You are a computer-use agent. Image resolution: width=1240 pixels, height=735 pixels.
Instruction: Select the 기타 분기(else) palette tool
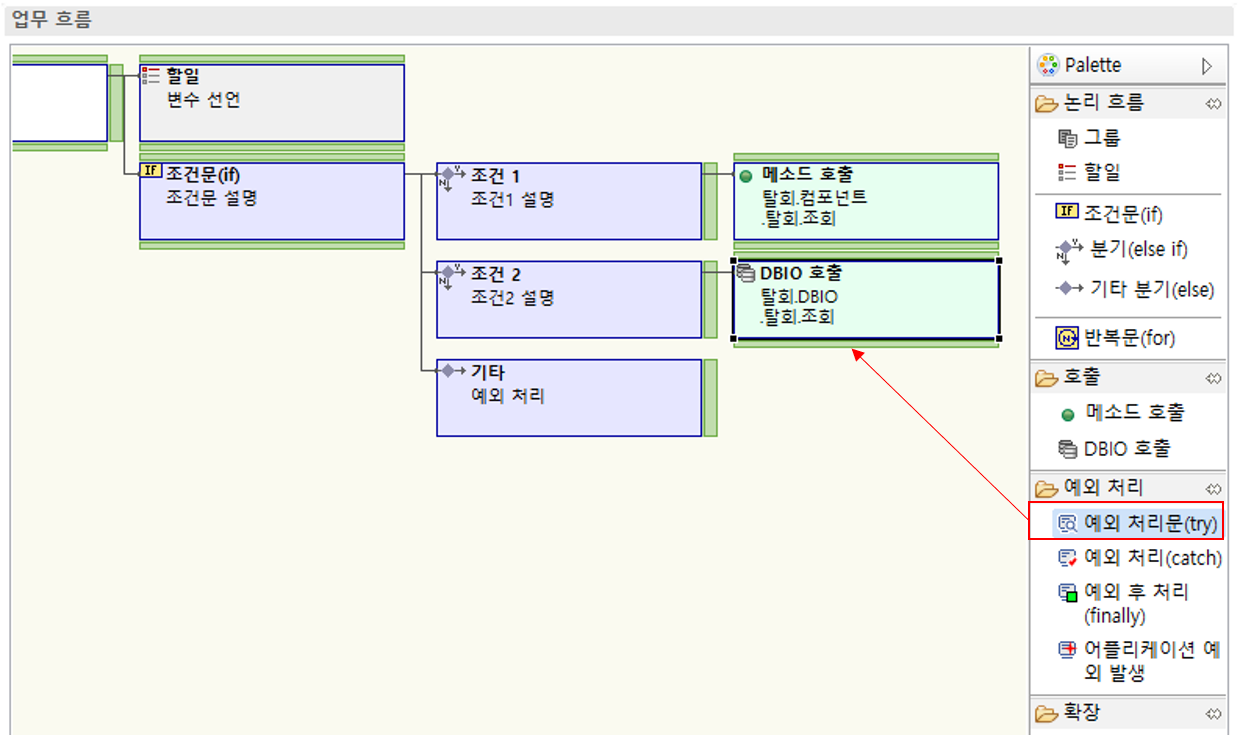pyautogui.click(x=1137, y=289)
